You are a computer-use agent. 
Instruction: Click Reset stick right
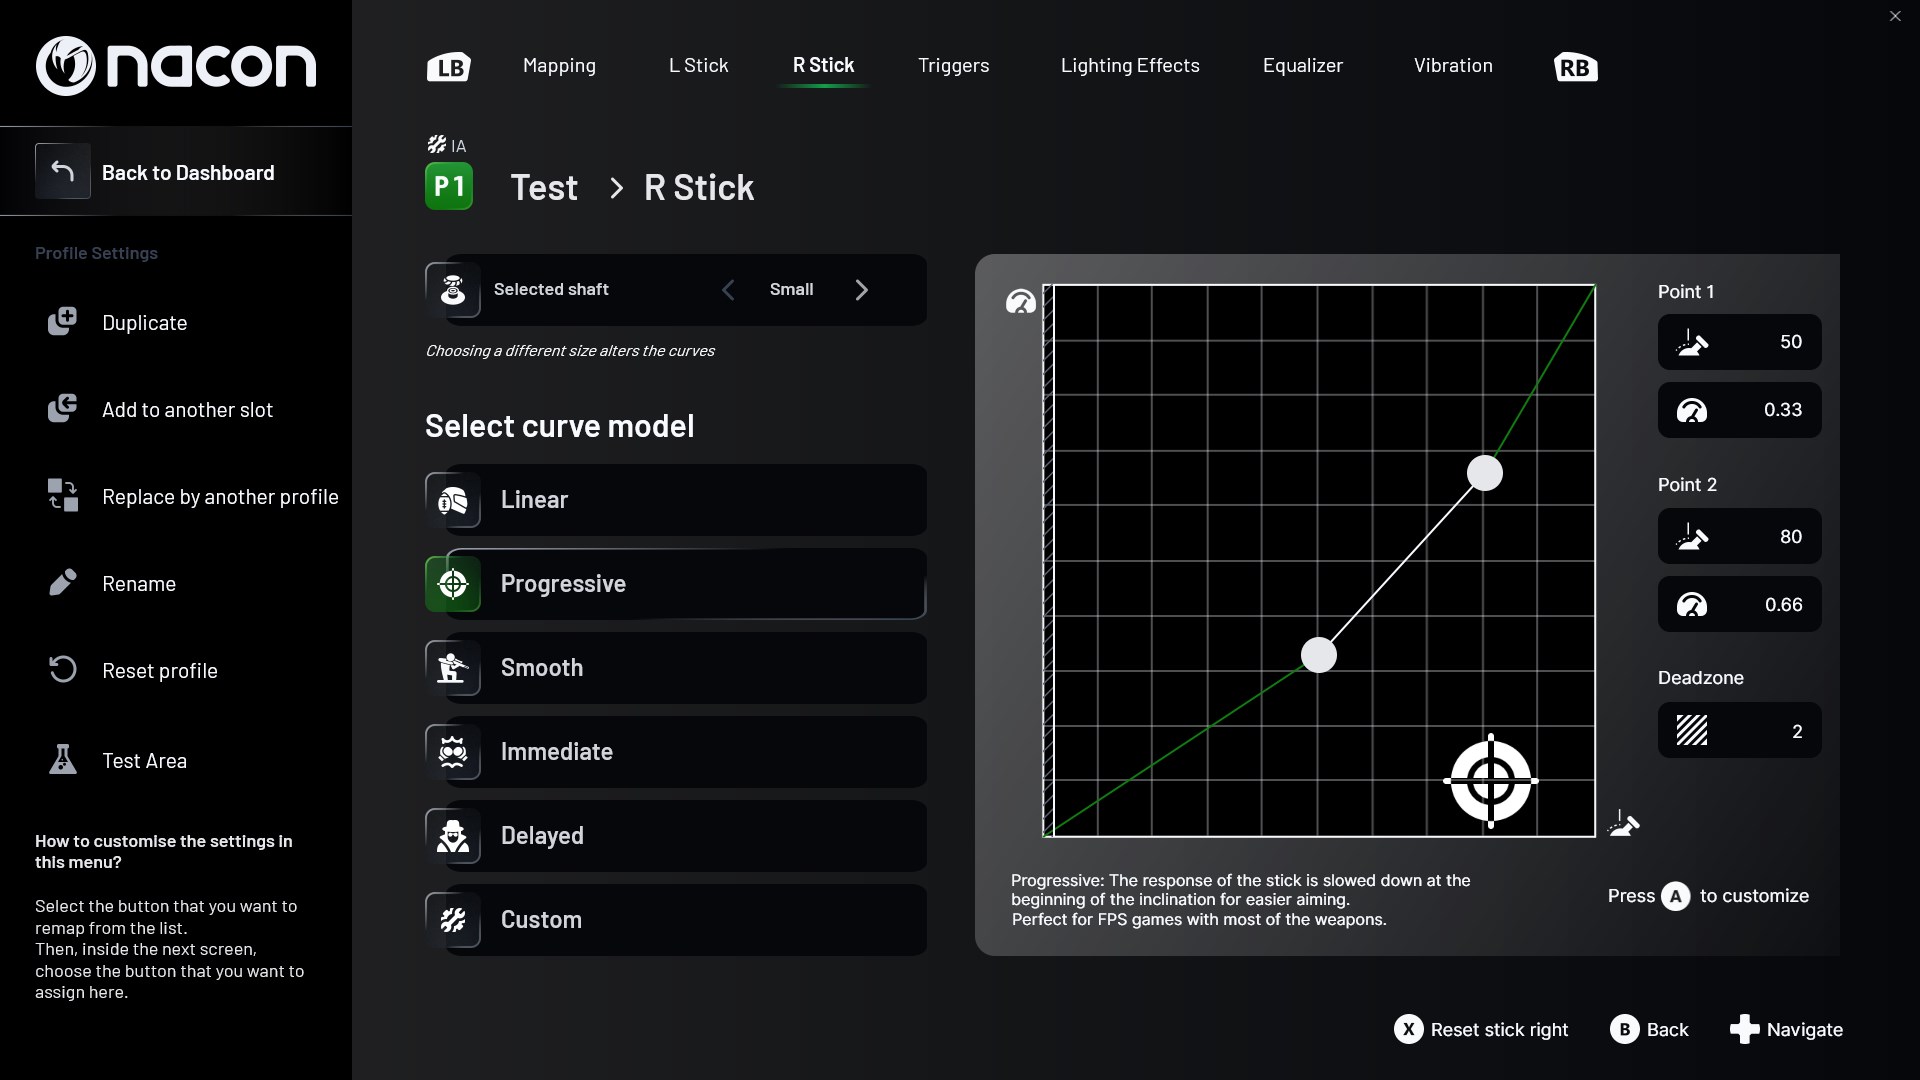pos(1481,1029)
